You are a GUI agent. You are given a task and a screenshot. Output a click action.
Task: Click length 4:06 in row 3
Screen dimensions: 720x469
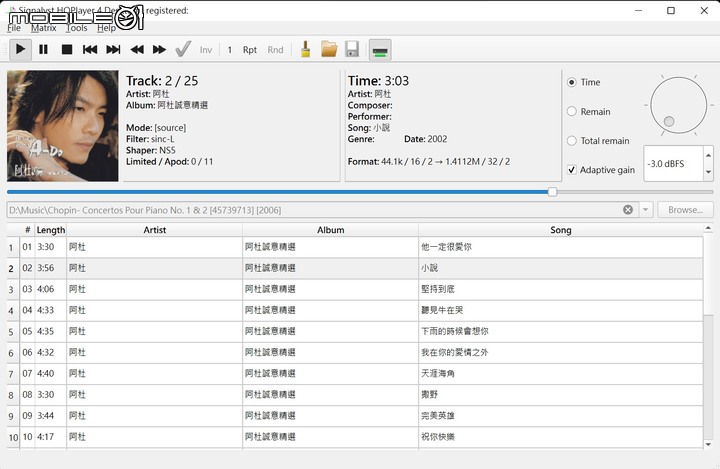point(45,289)
